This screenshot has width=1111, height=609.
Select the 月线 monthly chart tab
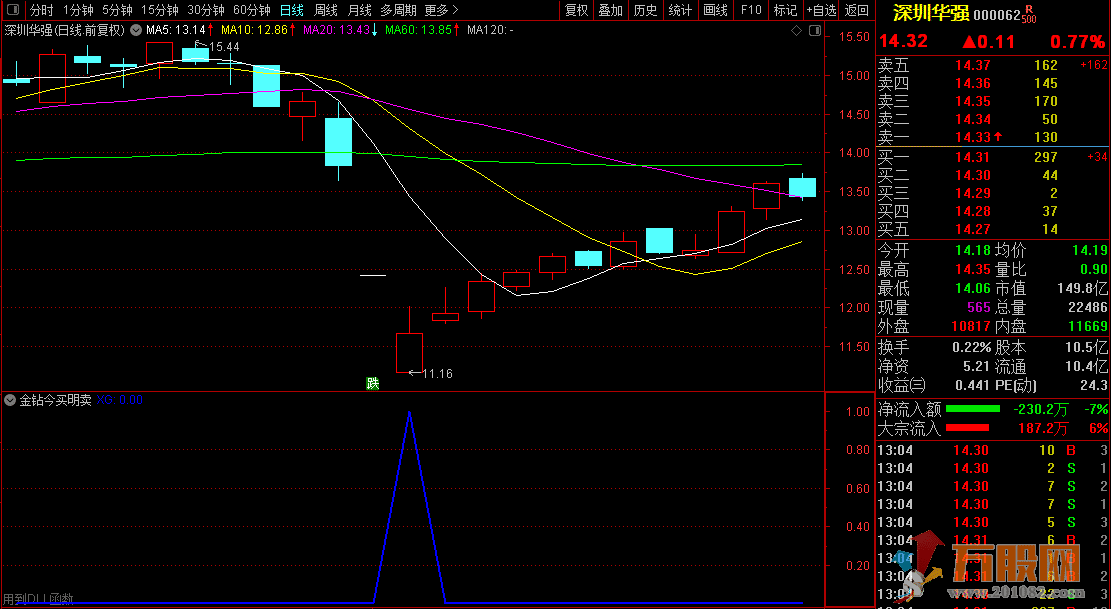(x=359, y=10)
